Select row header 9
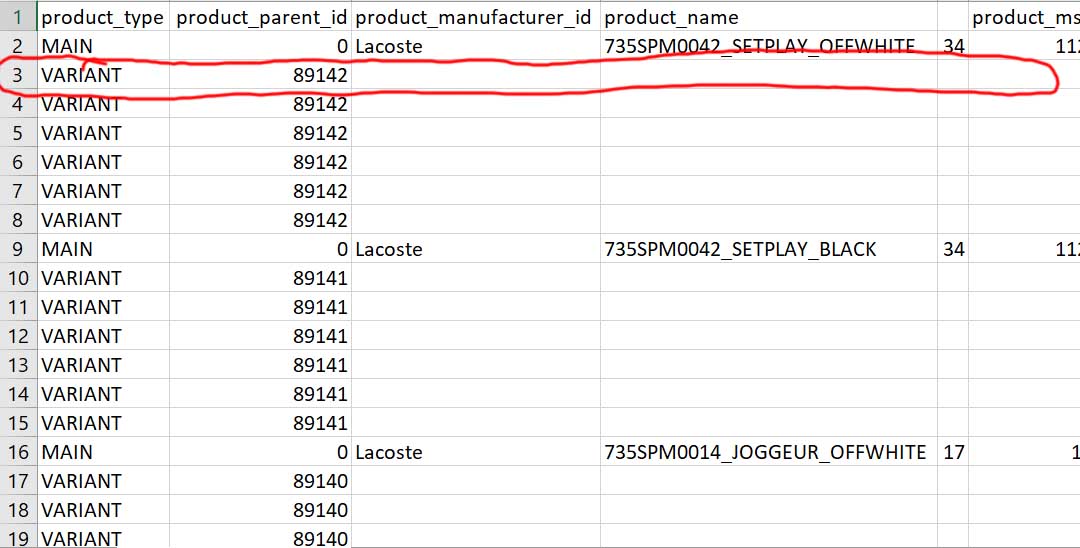Image resolution: width=1080 pixels, height=548 pixels. (x=18, y=249)
